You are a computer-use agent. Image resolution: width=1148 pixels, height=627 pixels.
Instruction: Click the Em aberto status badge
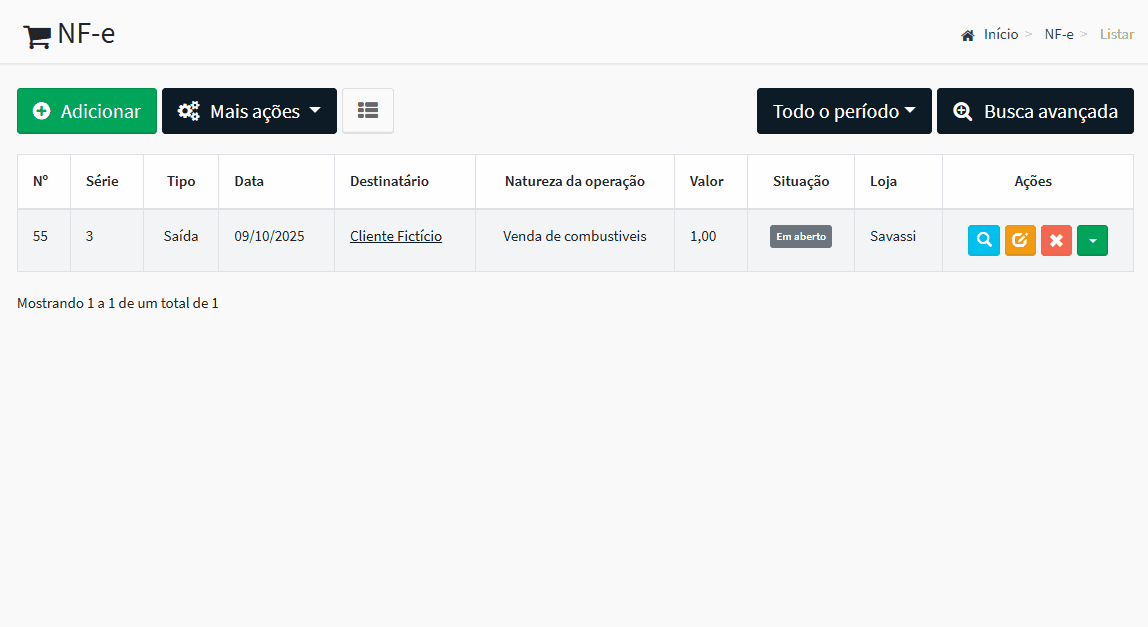(800, 236)
